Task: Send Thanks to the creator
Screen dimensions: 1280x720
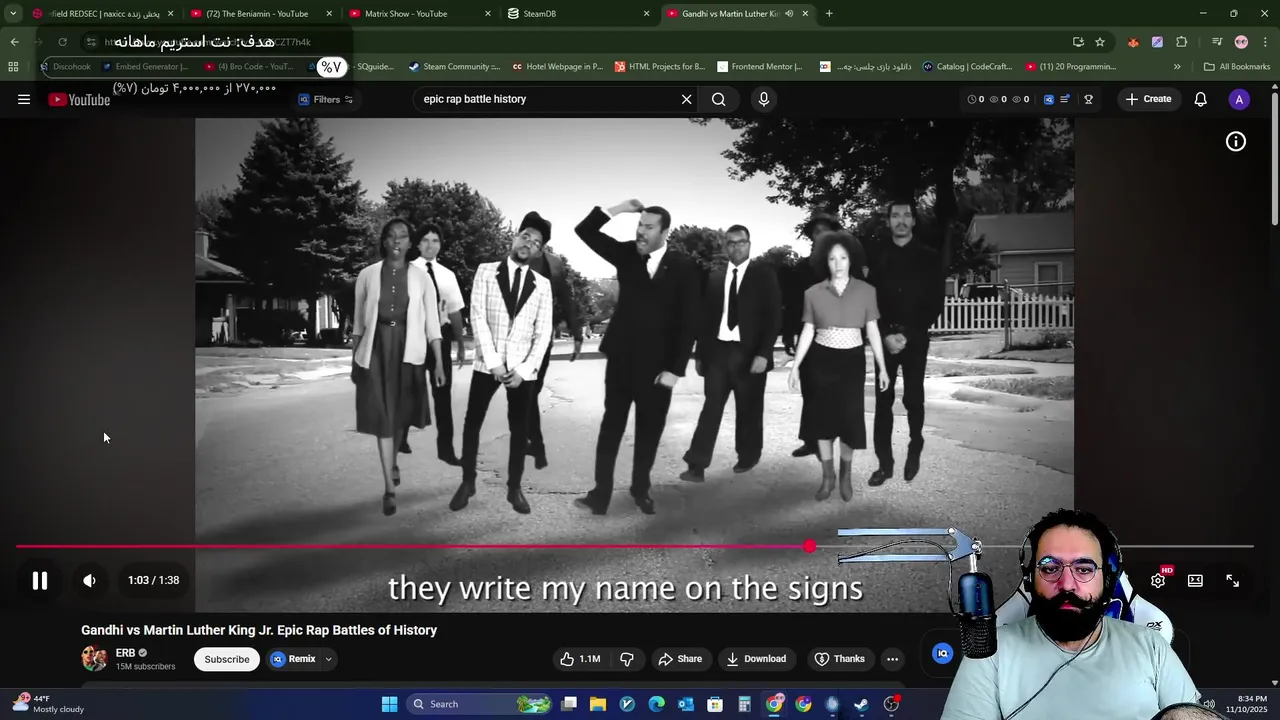Action: click(x=840, y=659)
